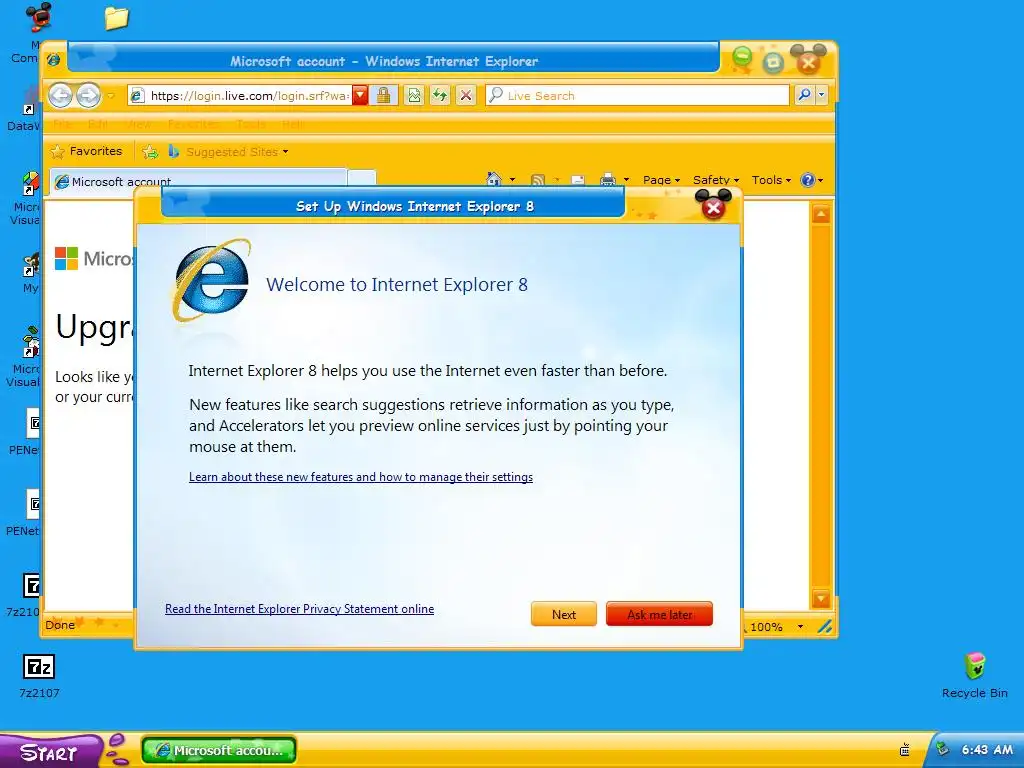Viewport: 1024px width, 768px height.
Task: Click into the Live Search box
Action: pyautogui.click(x=637, y=95)
